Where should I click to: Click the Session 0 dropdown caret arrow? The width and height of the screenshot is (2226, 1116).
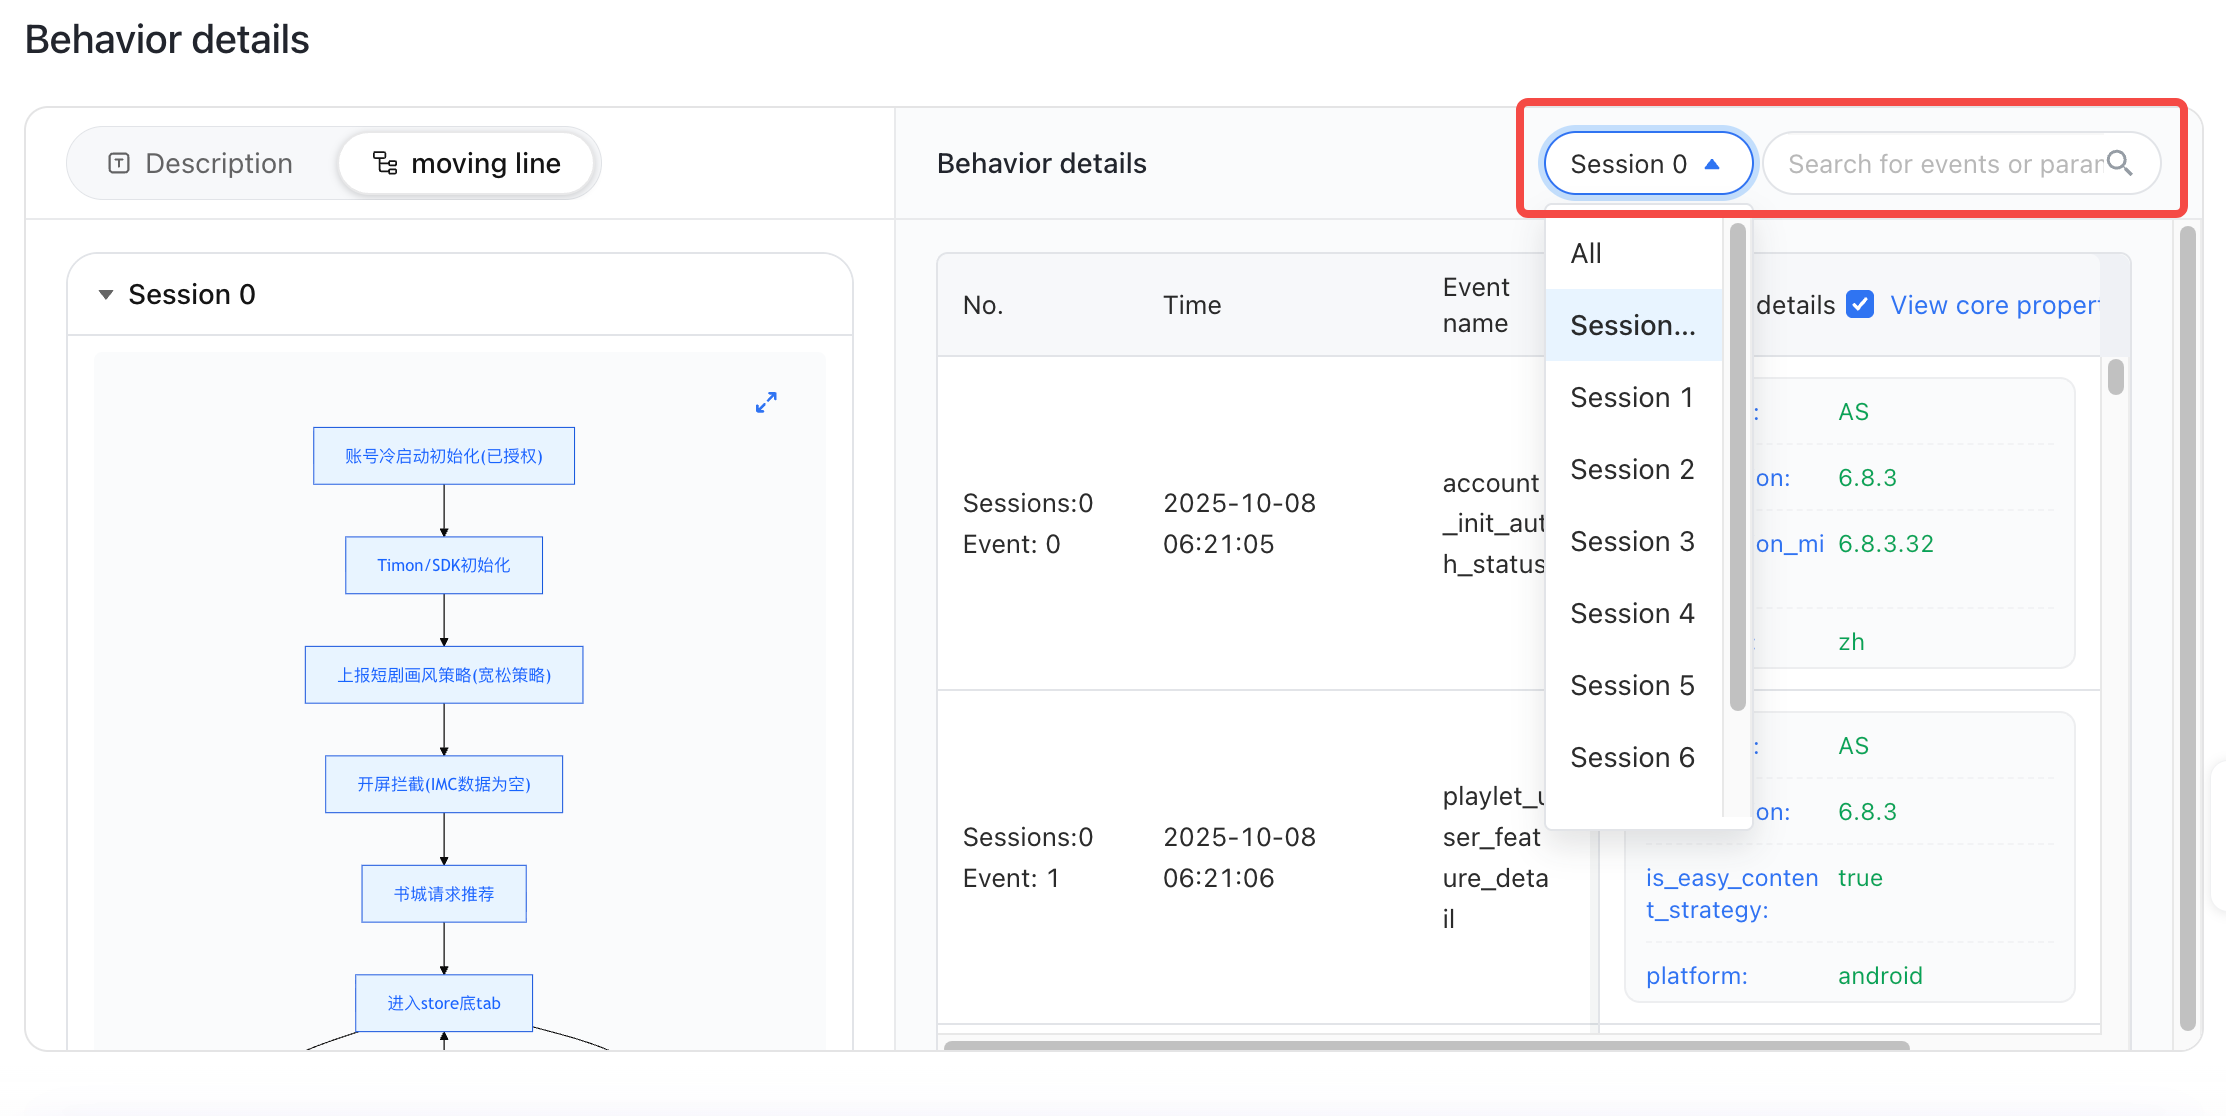coord(1712,164)
